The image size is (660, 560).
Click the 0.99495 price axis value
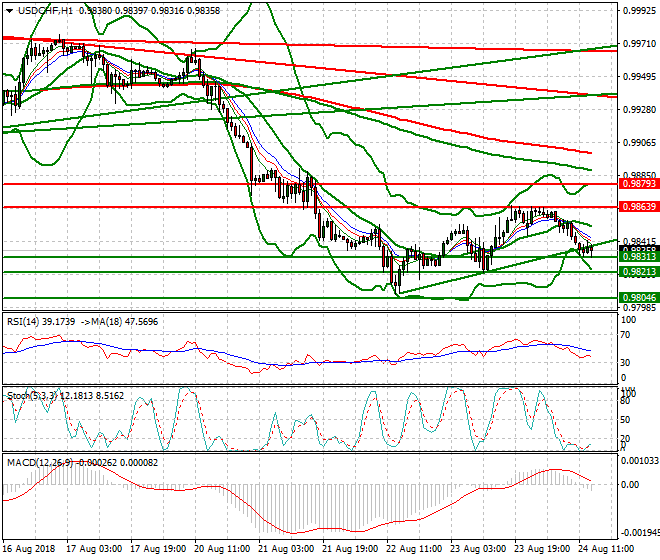[639, 77]
